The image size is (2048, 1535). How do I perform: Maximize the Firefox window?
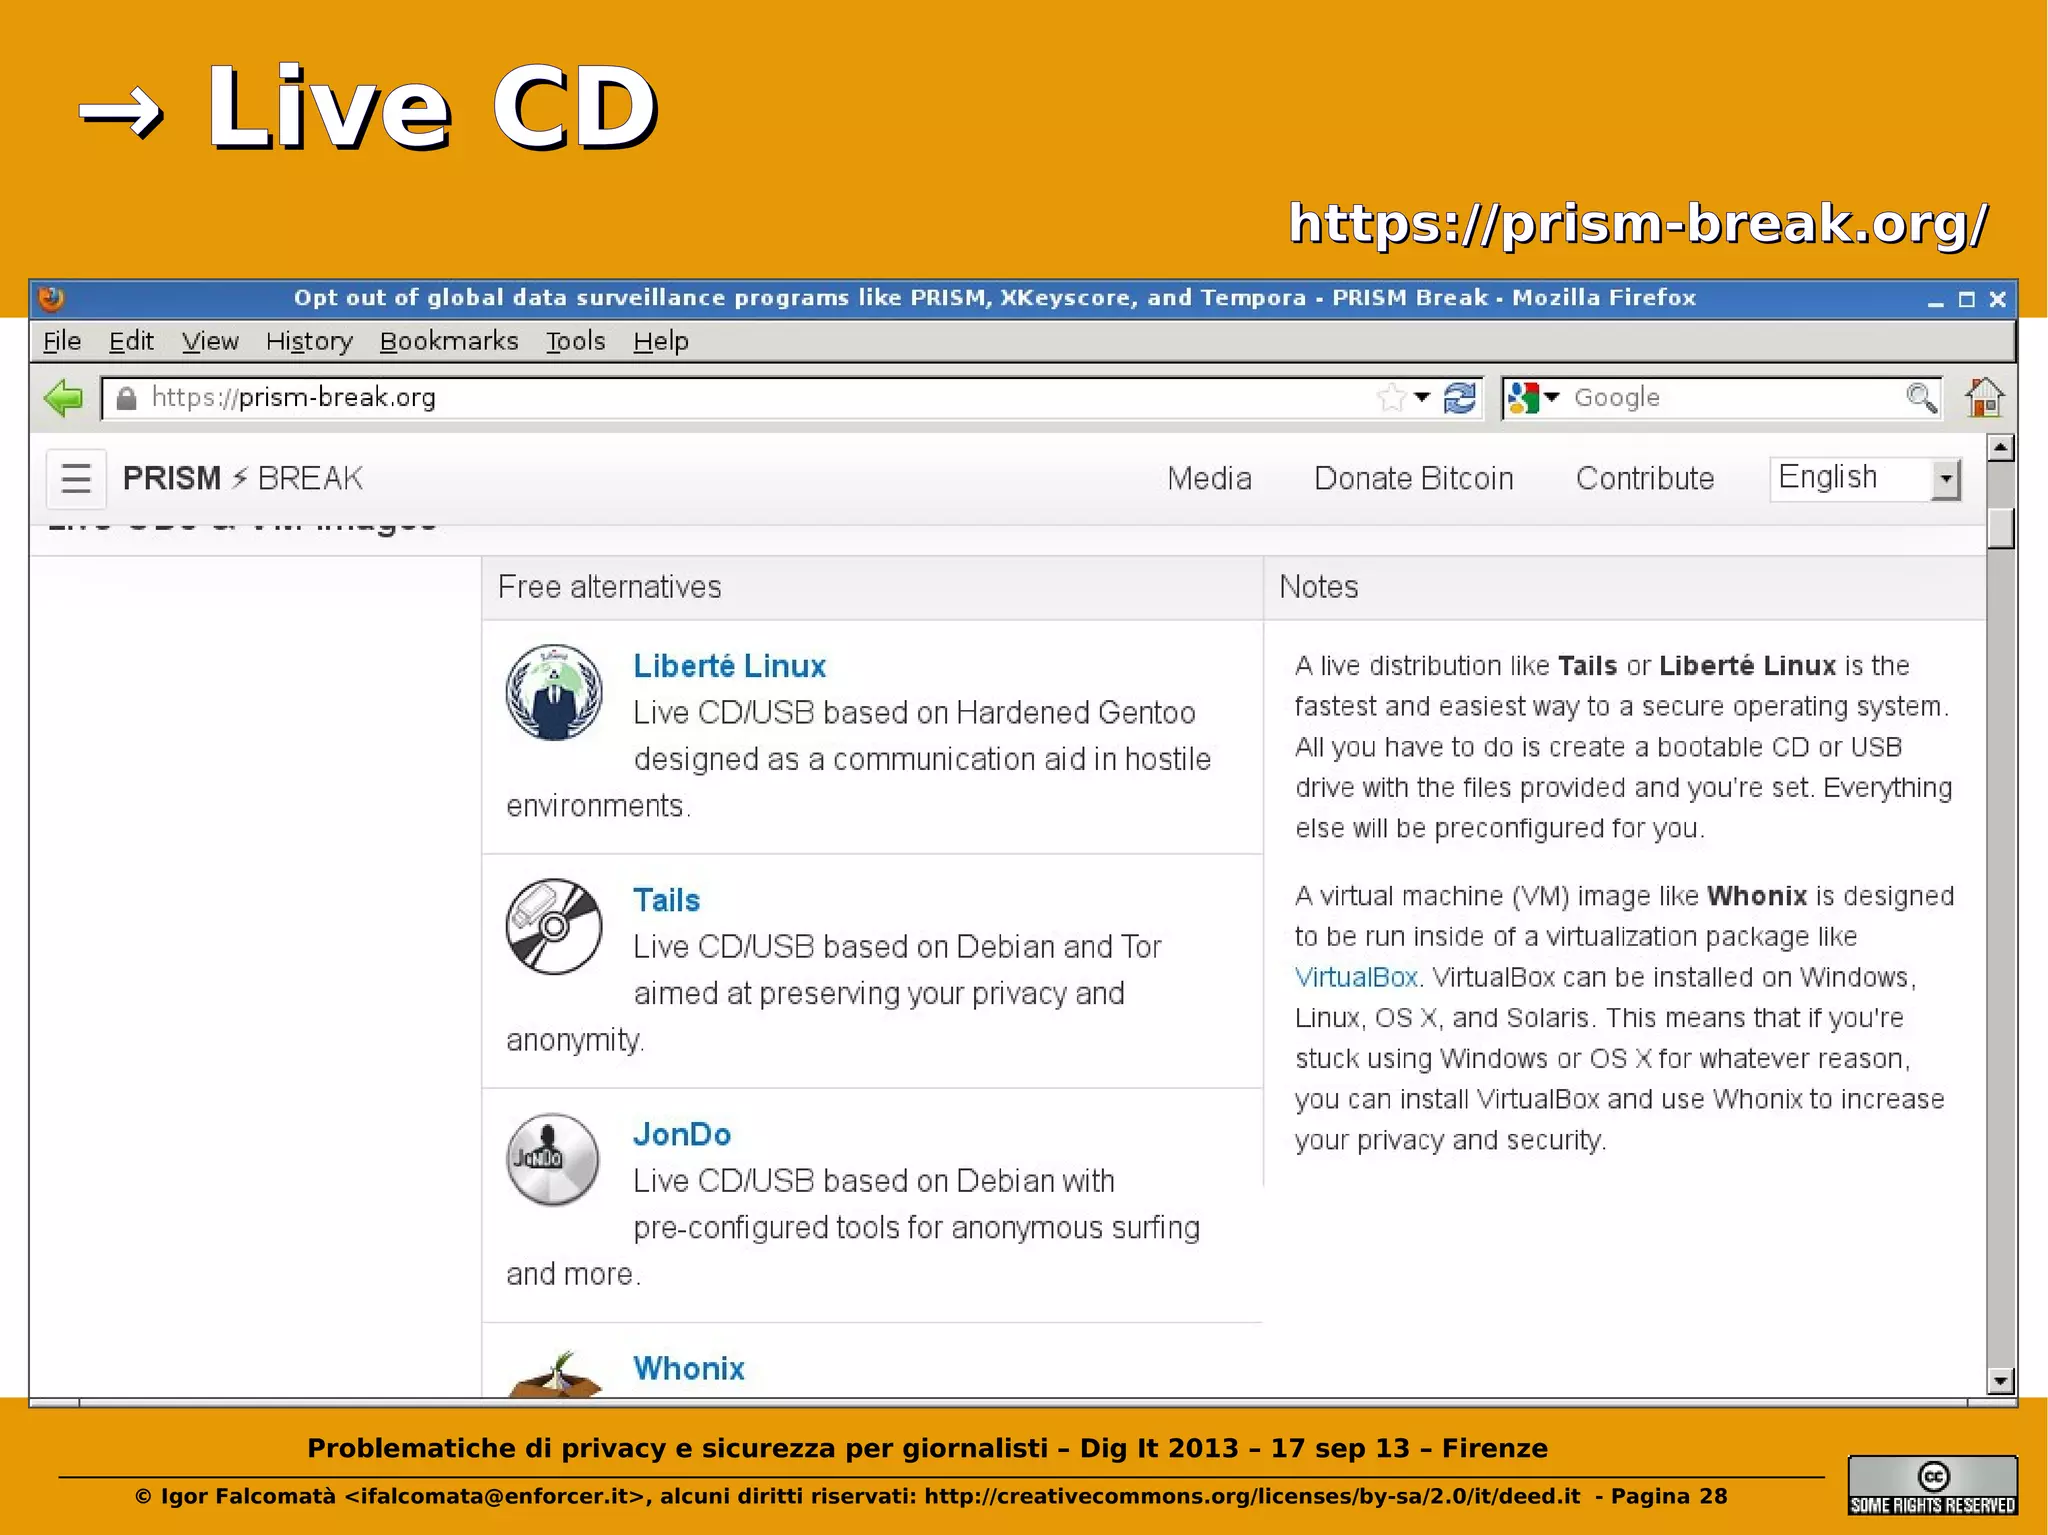click(x=1967, y=299)
